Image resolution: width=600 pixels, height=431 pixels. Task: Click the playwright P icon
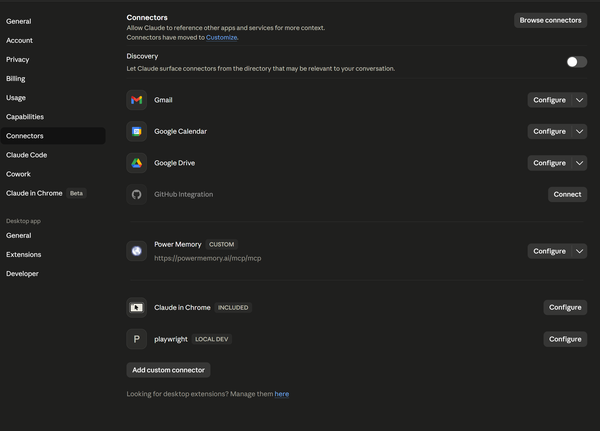coord(137,339)
